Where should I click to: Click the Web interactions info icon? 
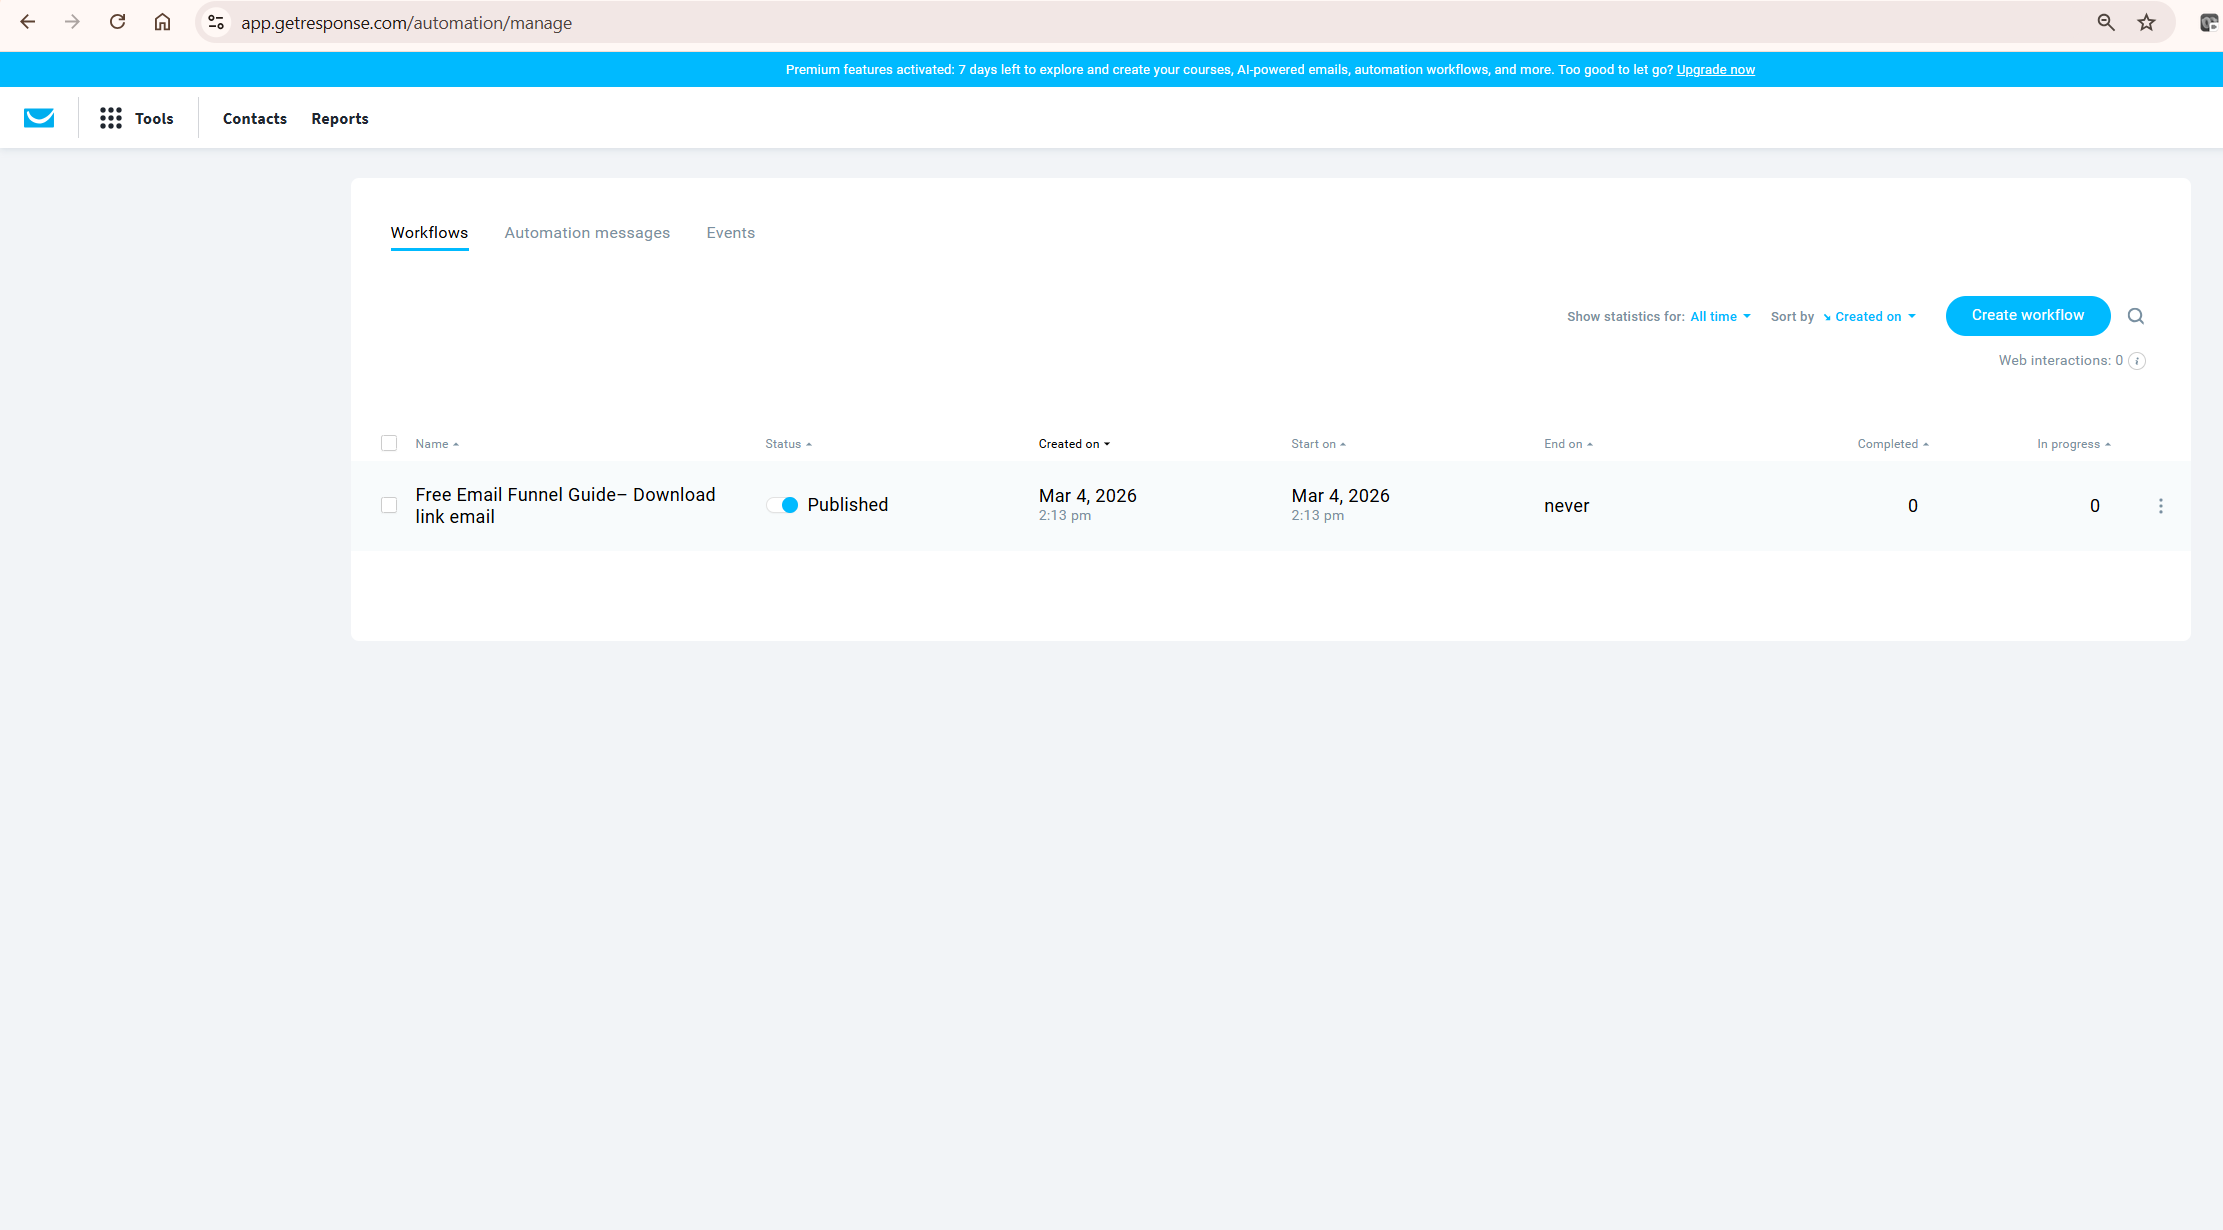click(2137, 361)
